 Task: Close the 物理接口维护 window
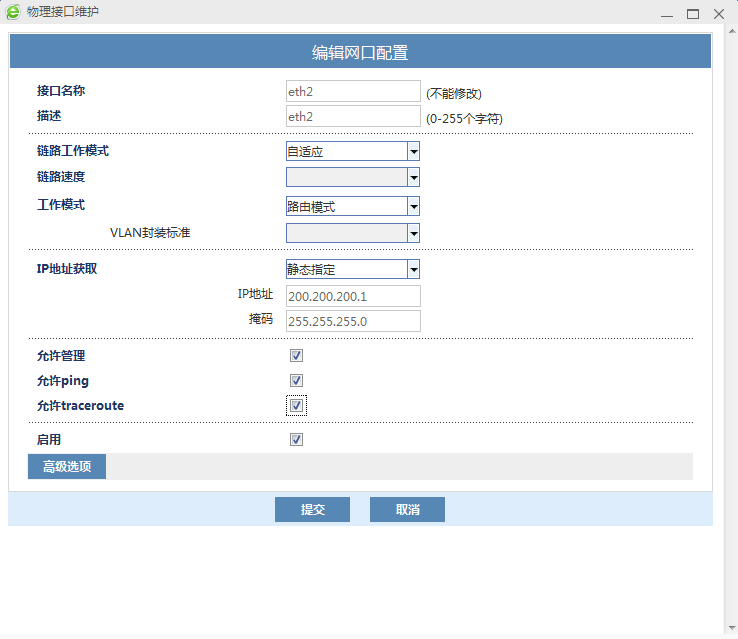point(718,14)
